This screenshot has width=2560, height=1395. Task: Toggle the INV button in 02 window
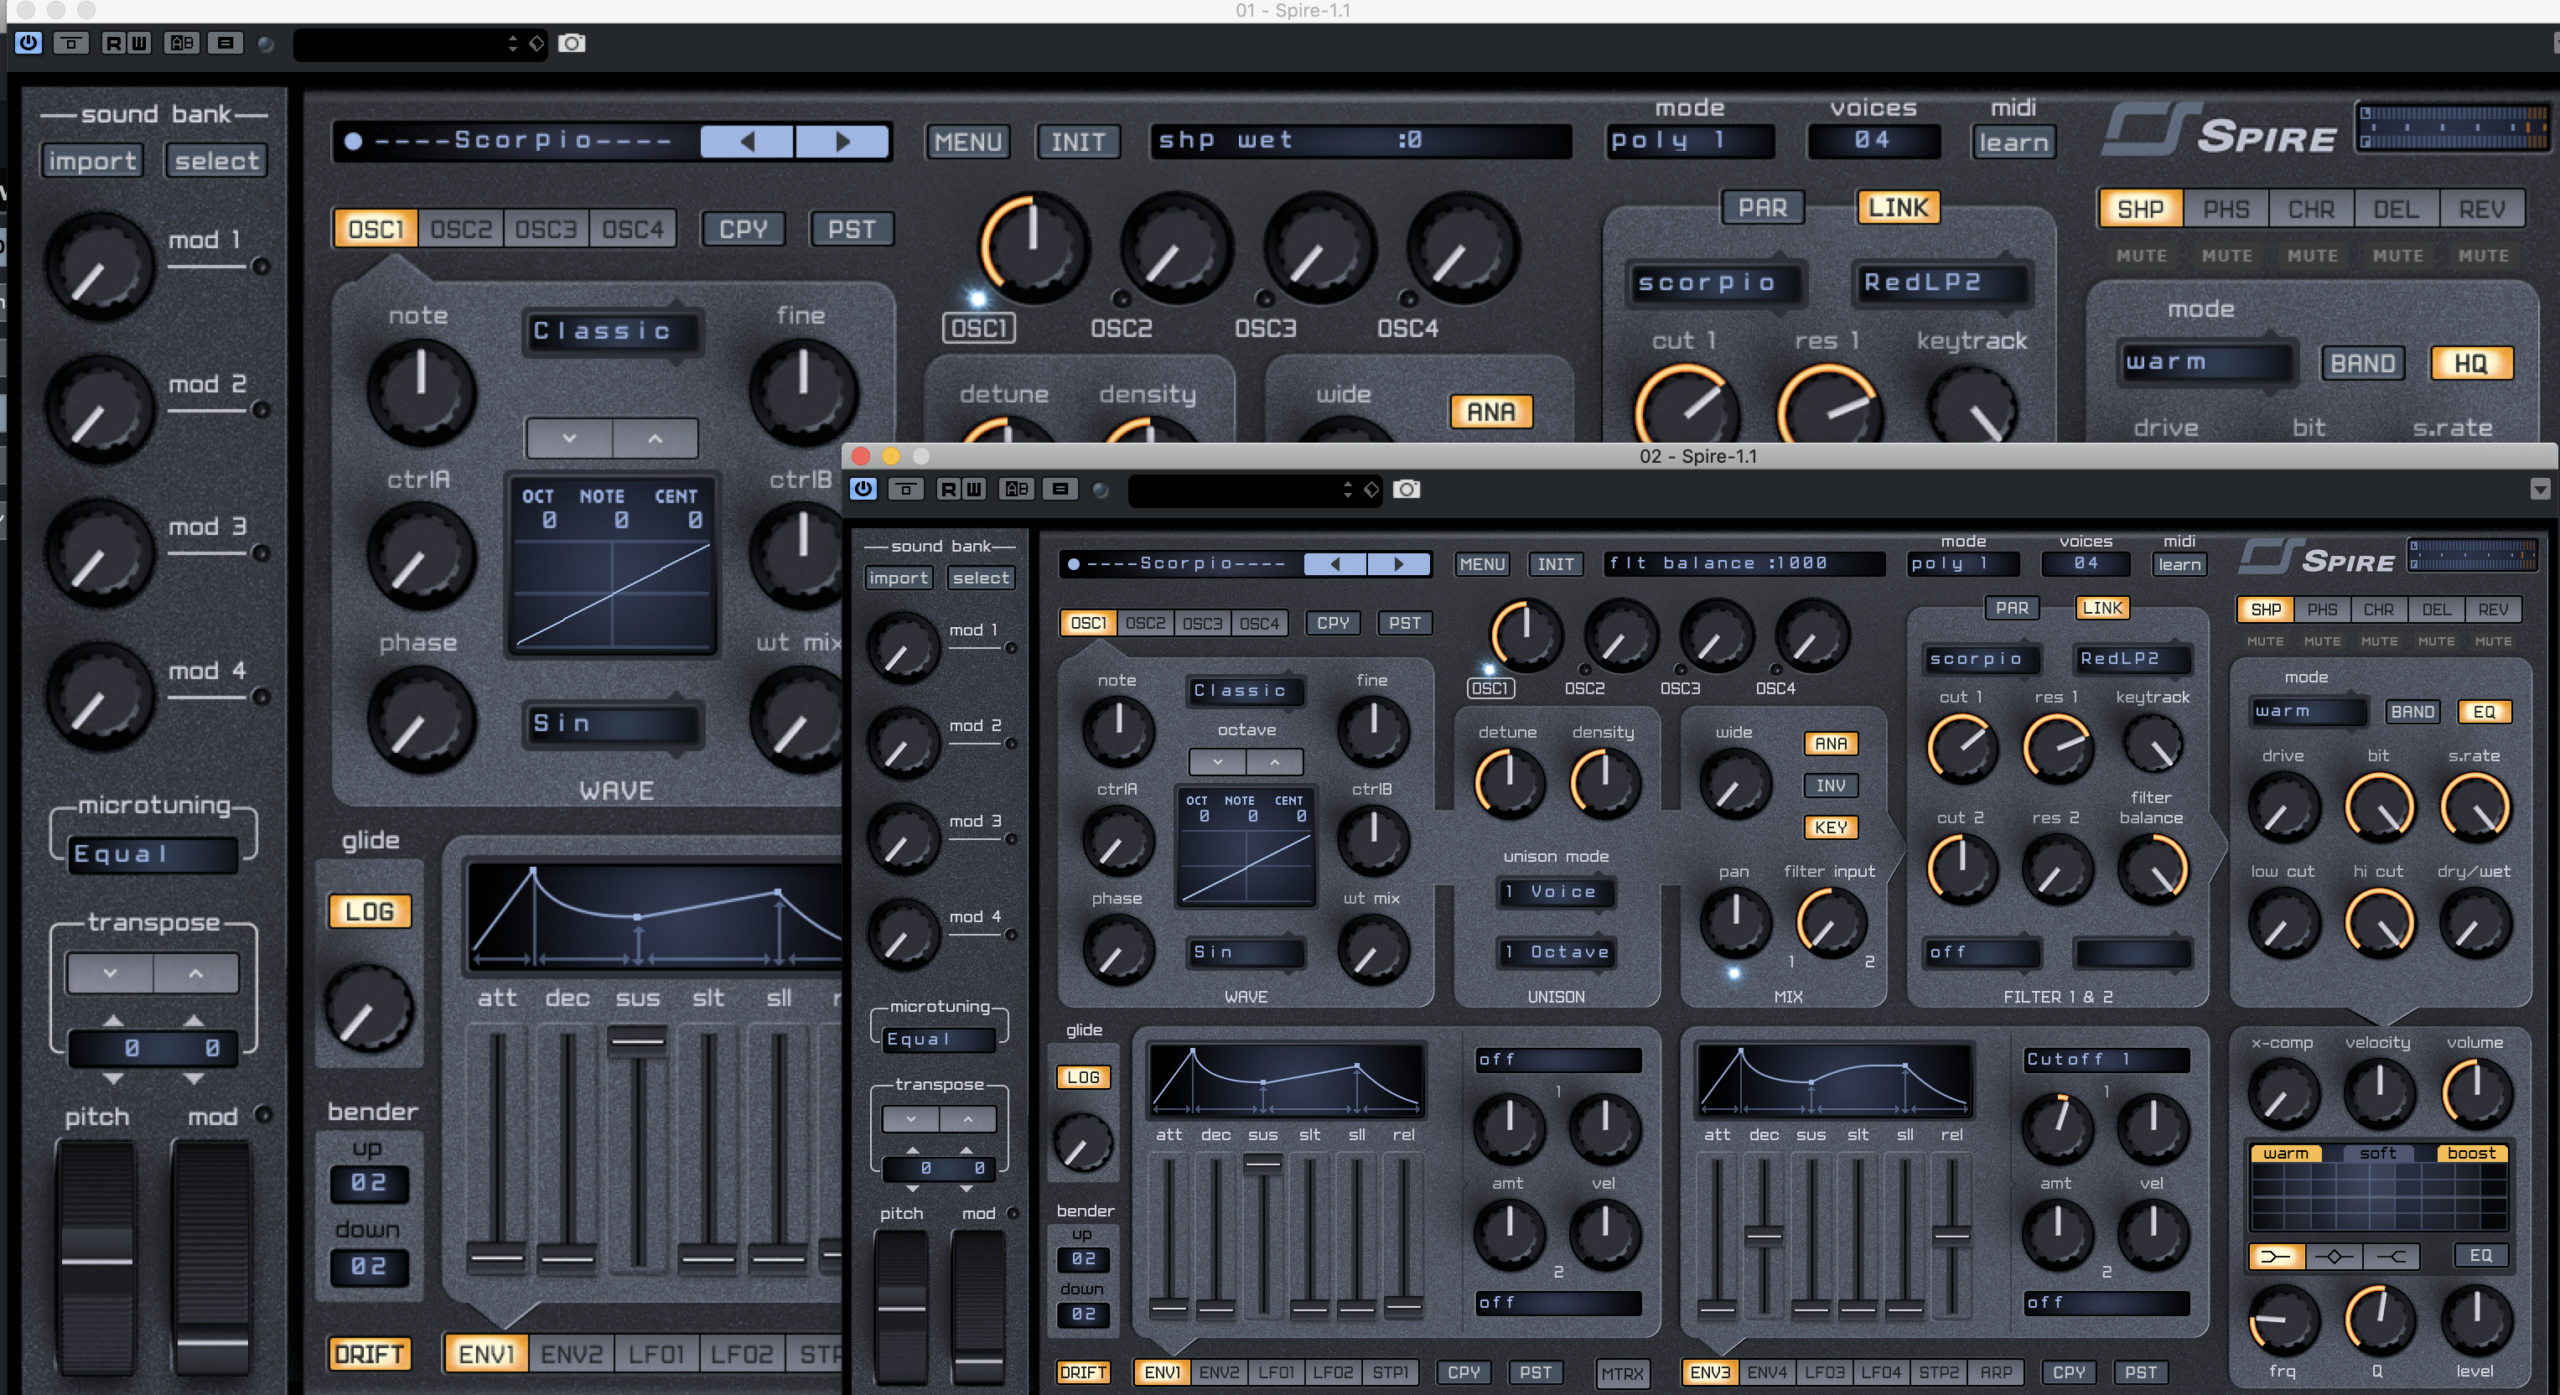[x=1830, y=786]
